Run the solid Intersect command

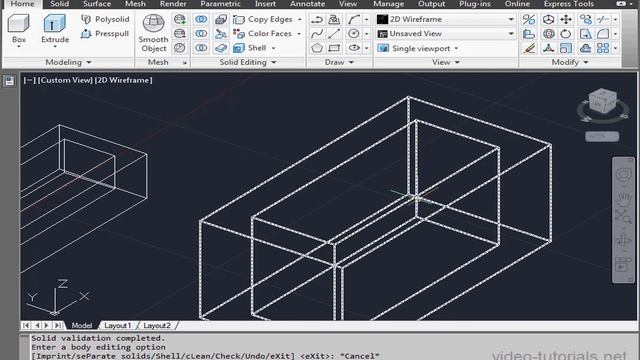tap(201, 48)
